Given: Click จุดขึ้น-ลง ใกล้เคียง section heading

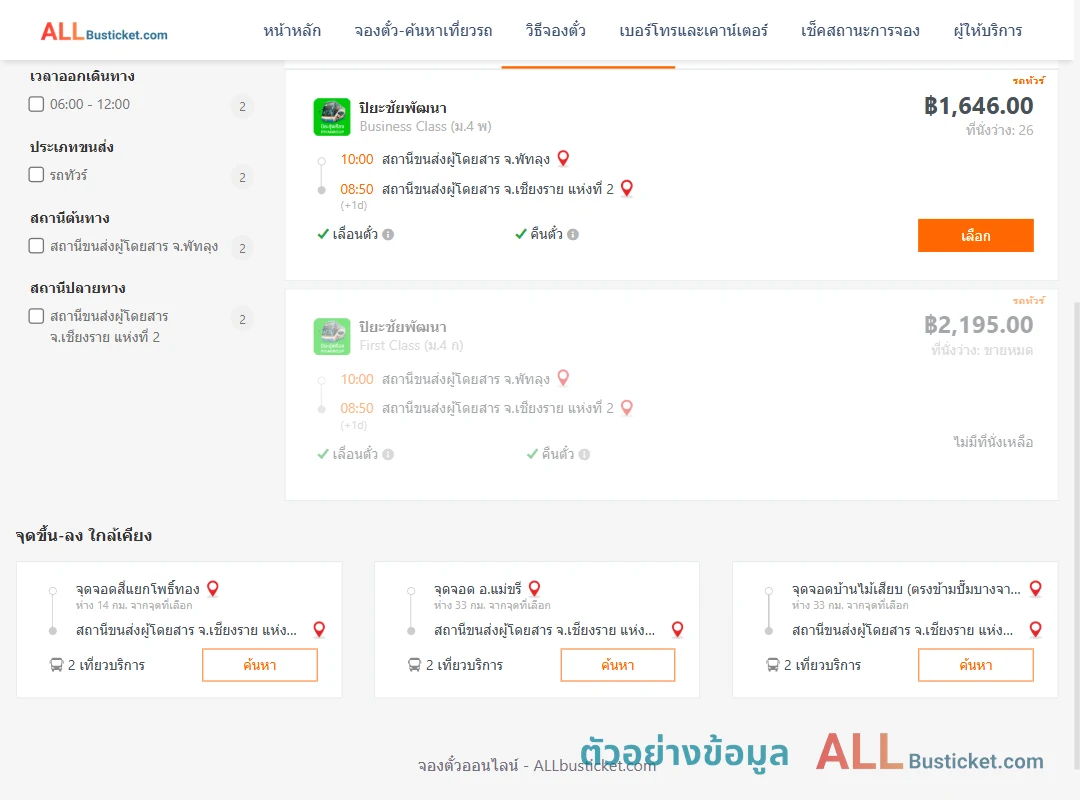Looking at the screenshot, I should coord(84,535).
